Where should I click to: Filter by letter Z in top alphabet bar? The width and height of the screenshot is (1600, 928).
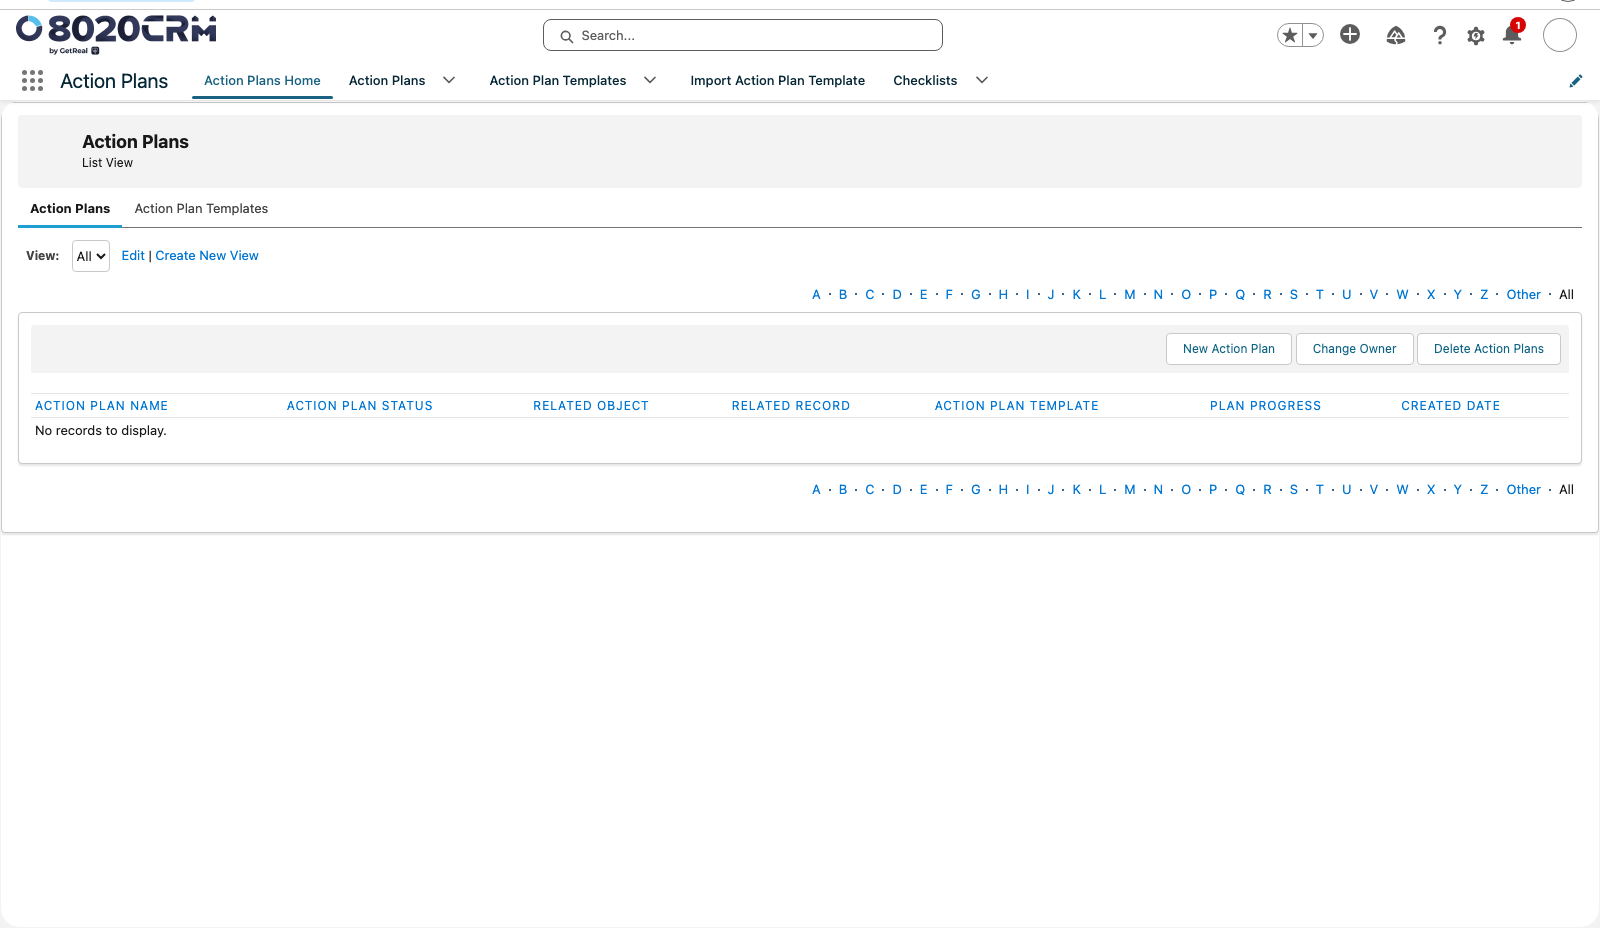1484,295
